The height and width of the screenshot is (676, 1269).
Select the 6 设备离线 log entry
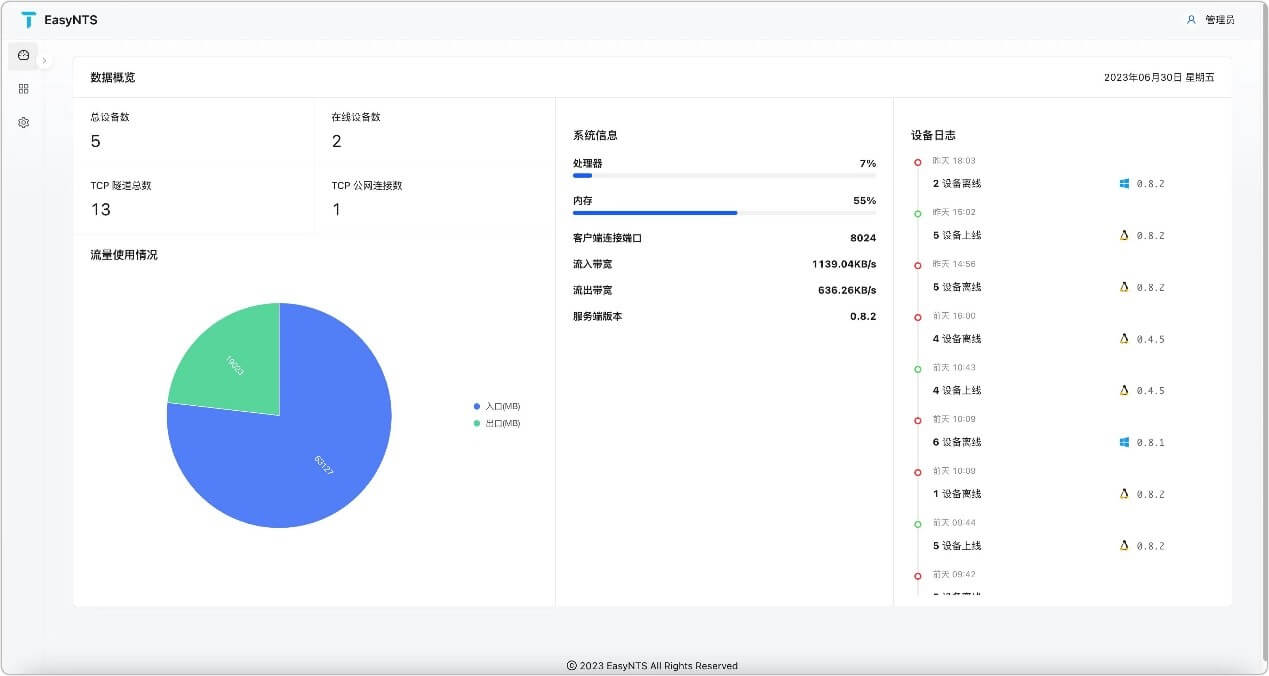point(957,442)
